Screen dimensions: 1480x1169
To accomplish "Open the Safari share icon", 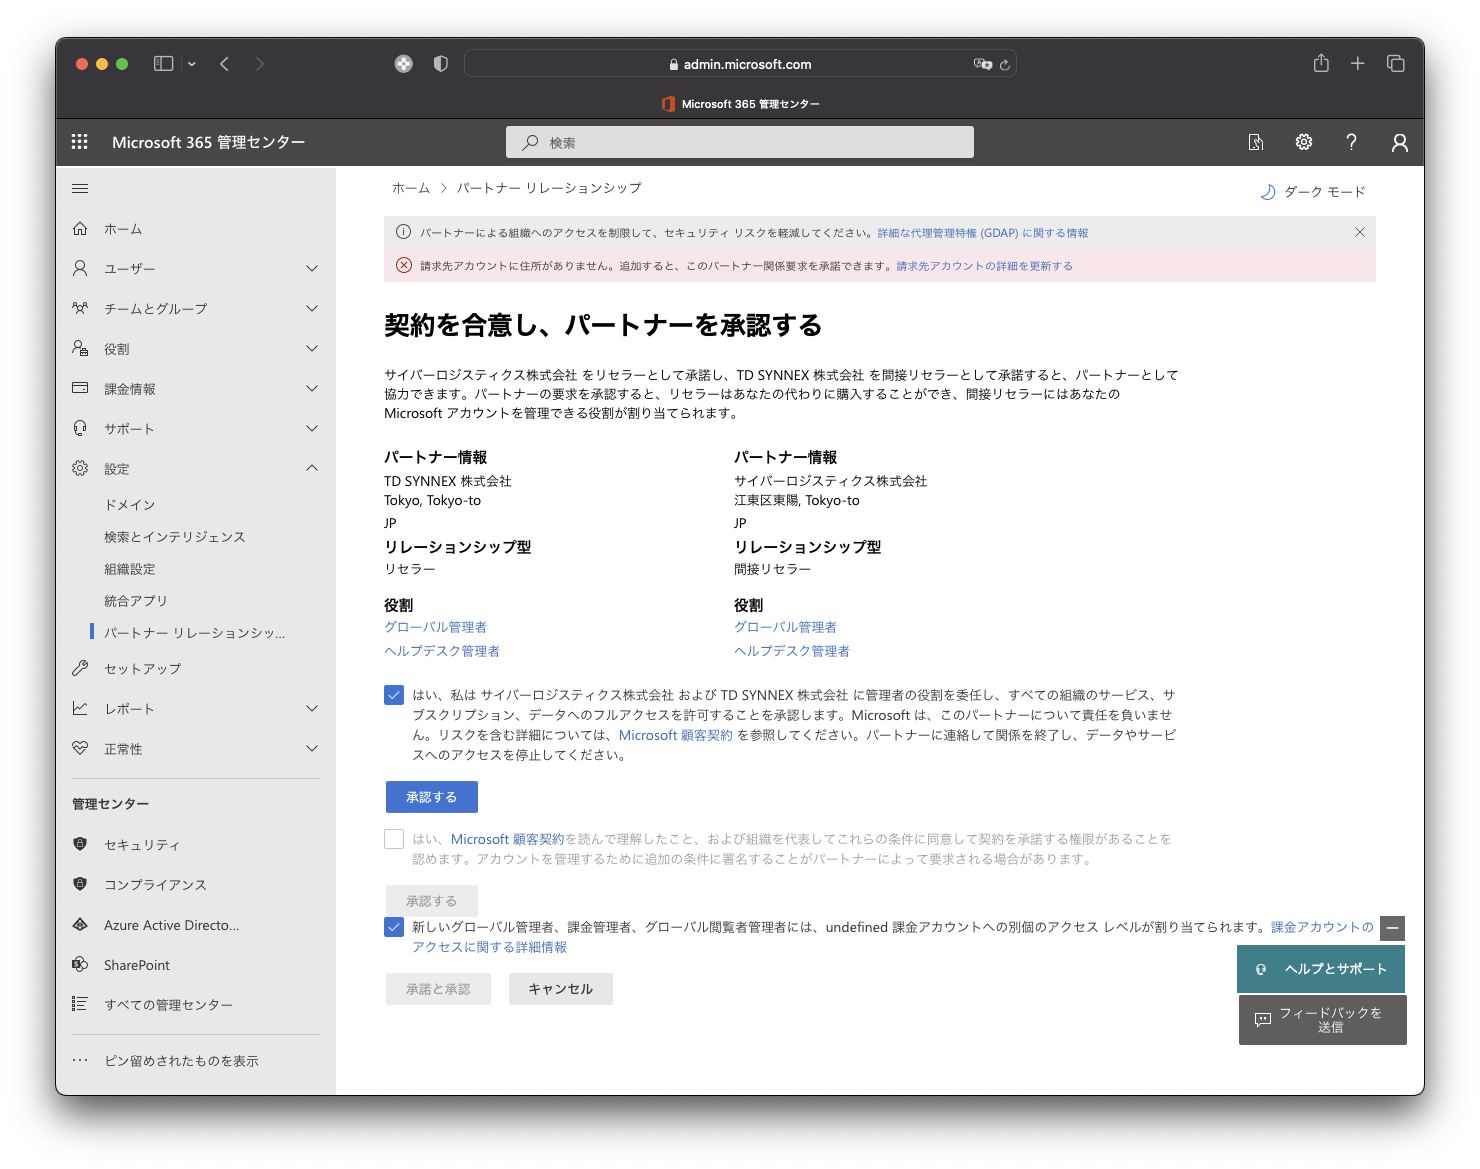I will click(1321, 63).
